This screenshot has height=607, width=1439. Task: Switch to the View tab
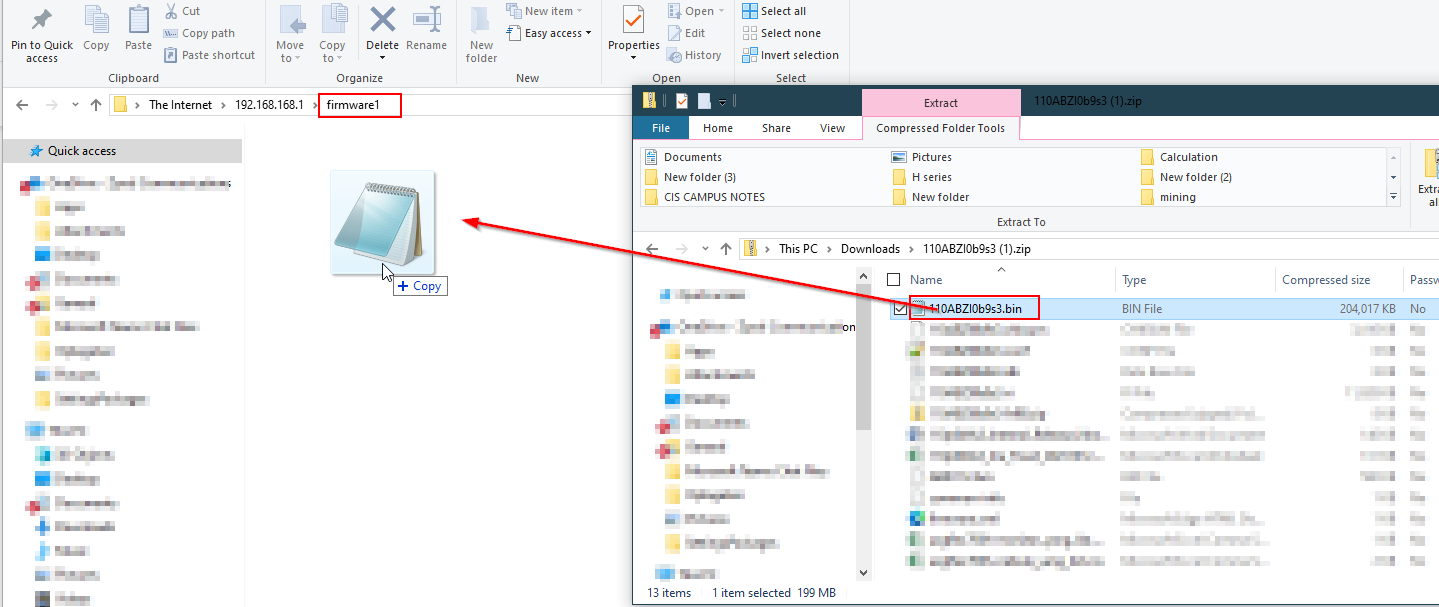(832, 128)
